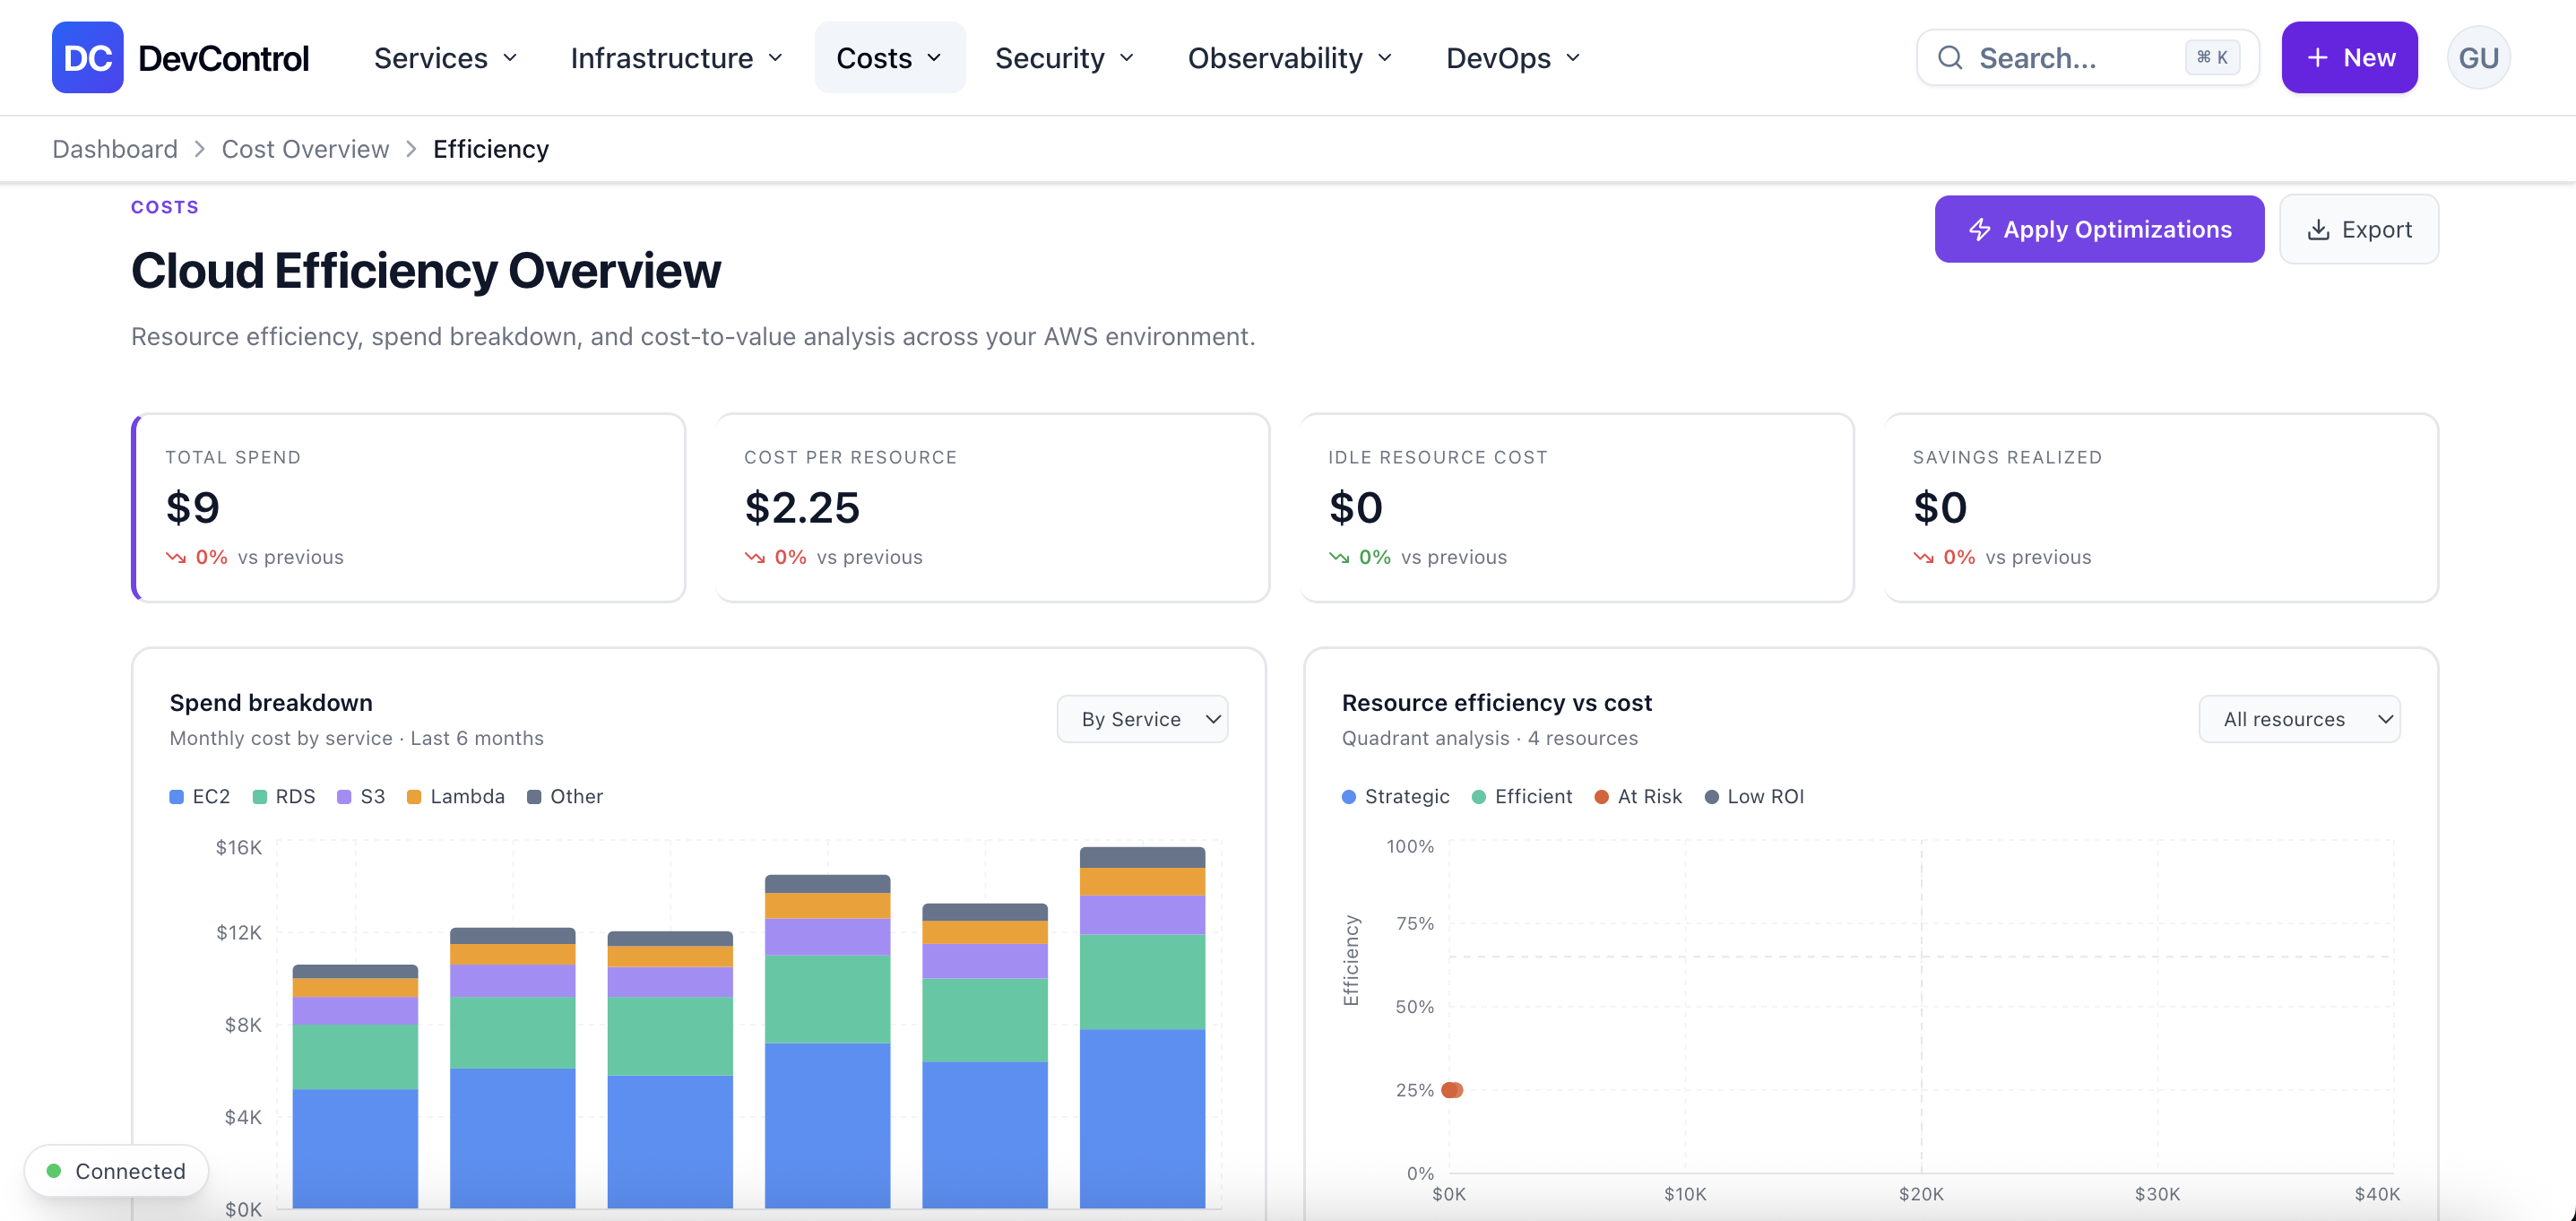Open the Security menu

tap(1064, 58)
